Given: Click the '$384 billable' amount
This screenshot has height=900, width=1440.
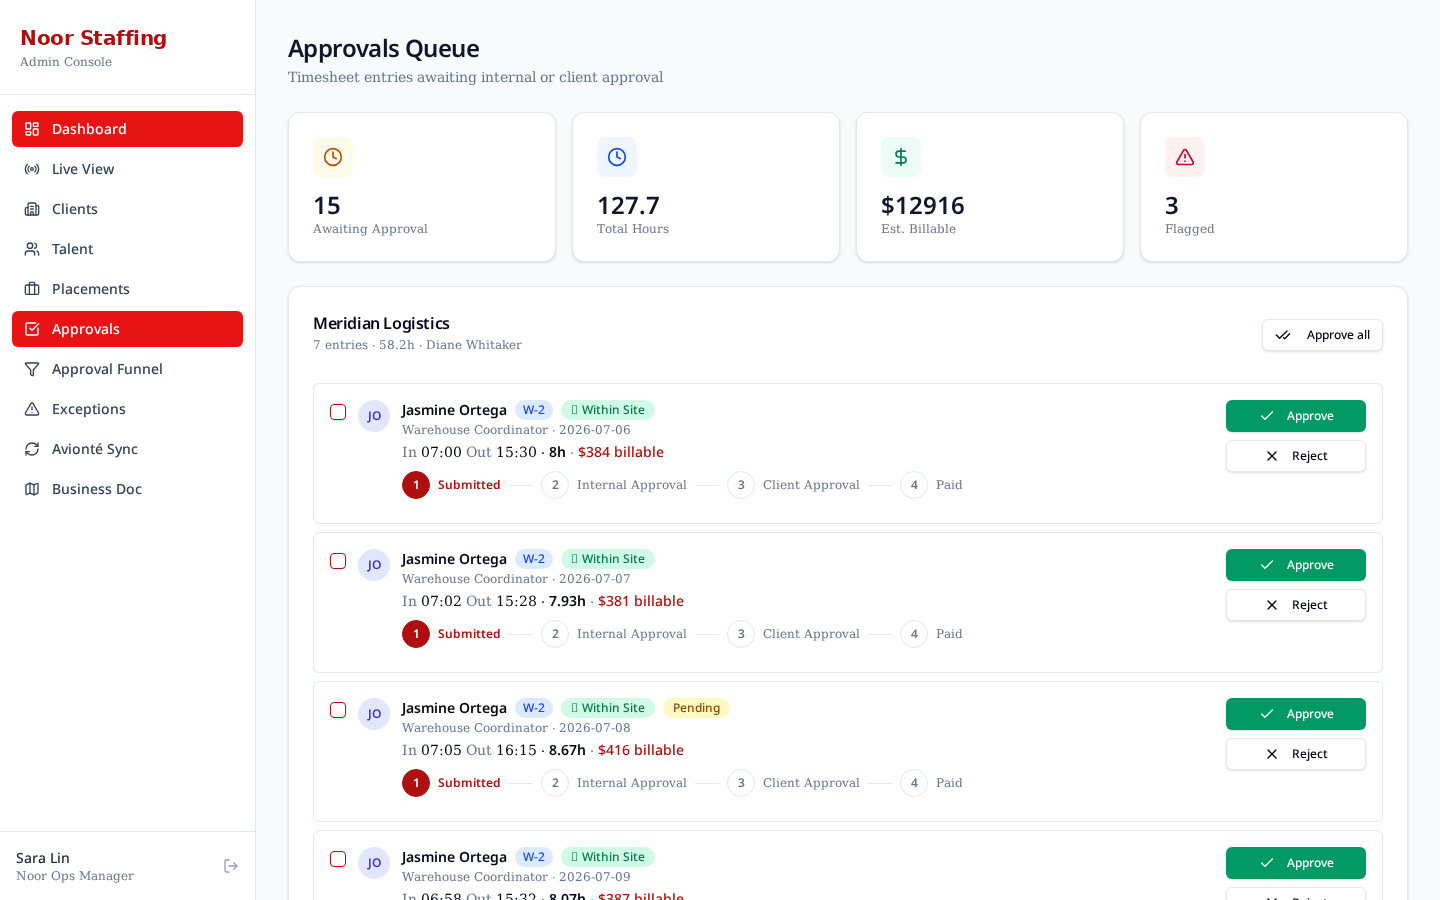Looking at the screenshot, I should coord(621,452).
